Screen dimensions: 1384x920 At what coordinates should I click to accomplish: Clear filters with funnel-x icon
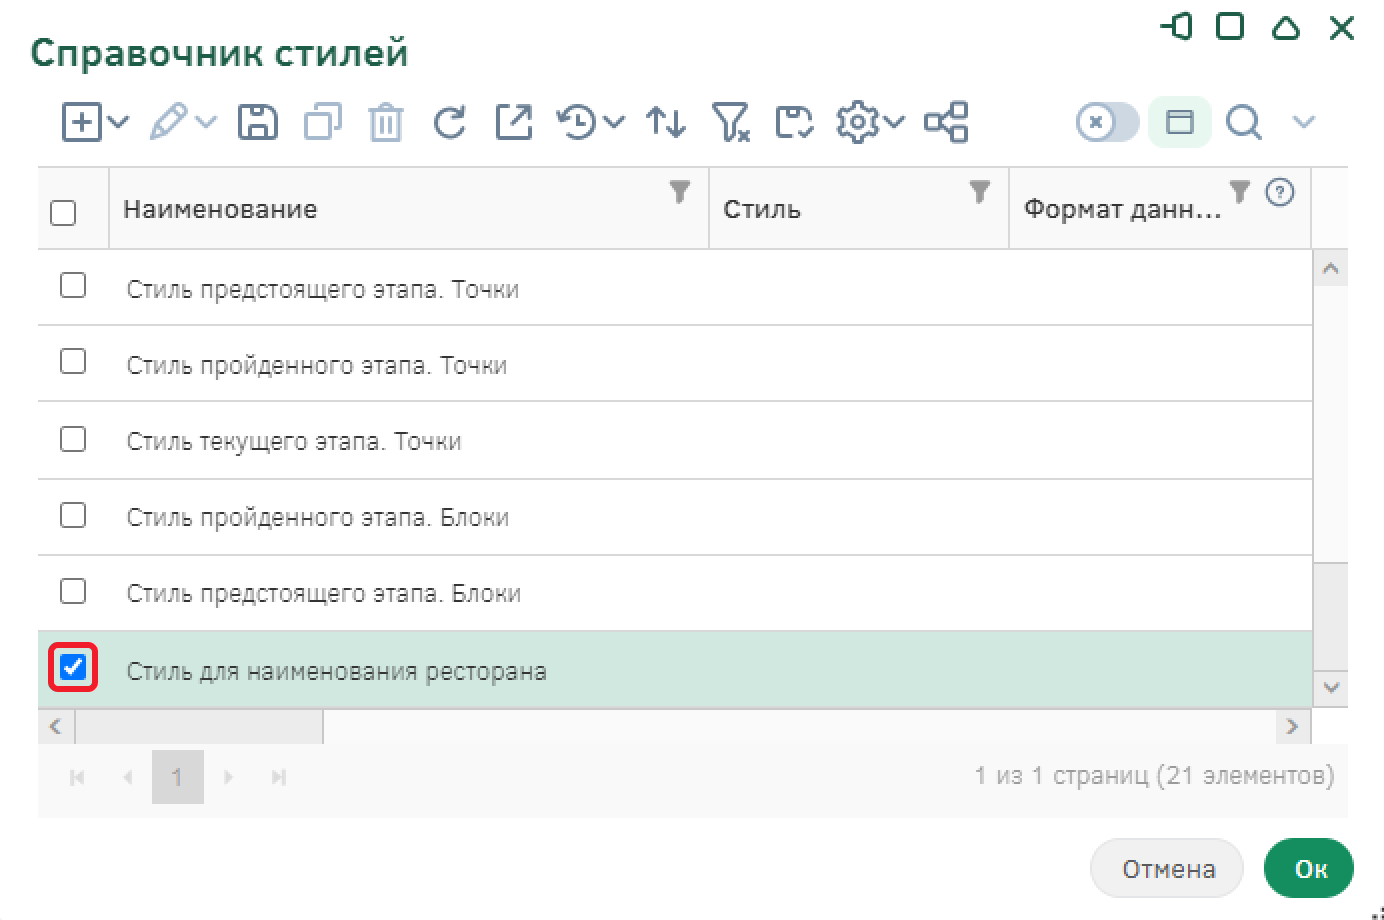click(x=730, y=122)
